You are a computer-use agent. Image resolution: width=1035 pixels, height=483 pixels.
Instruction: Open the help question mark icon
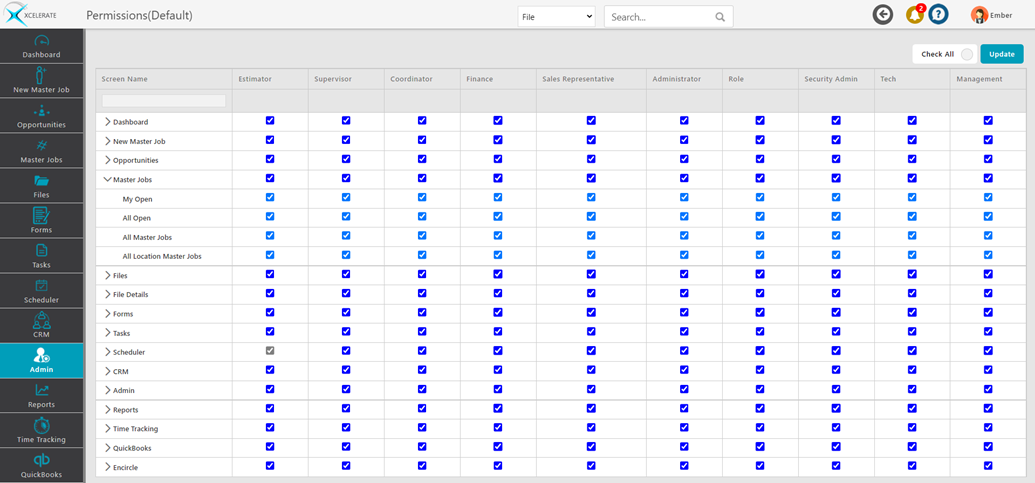938,15
